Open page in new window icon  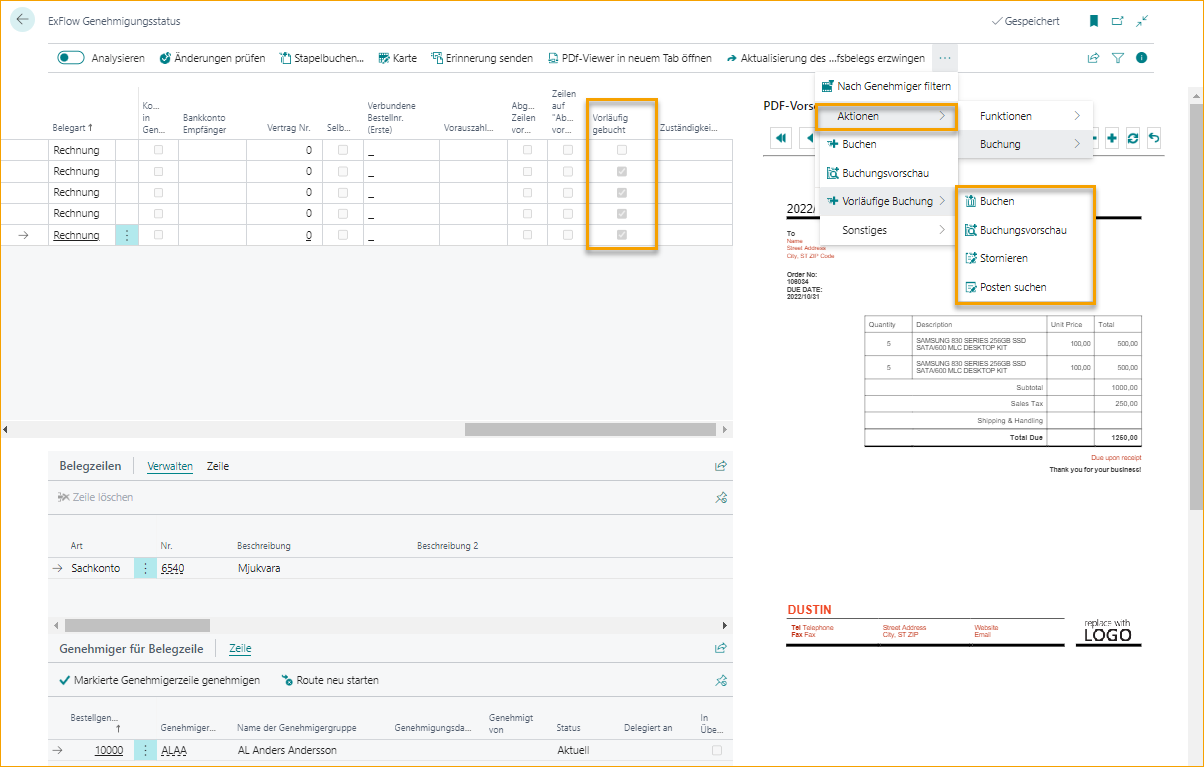click(x=1118, y=21)
